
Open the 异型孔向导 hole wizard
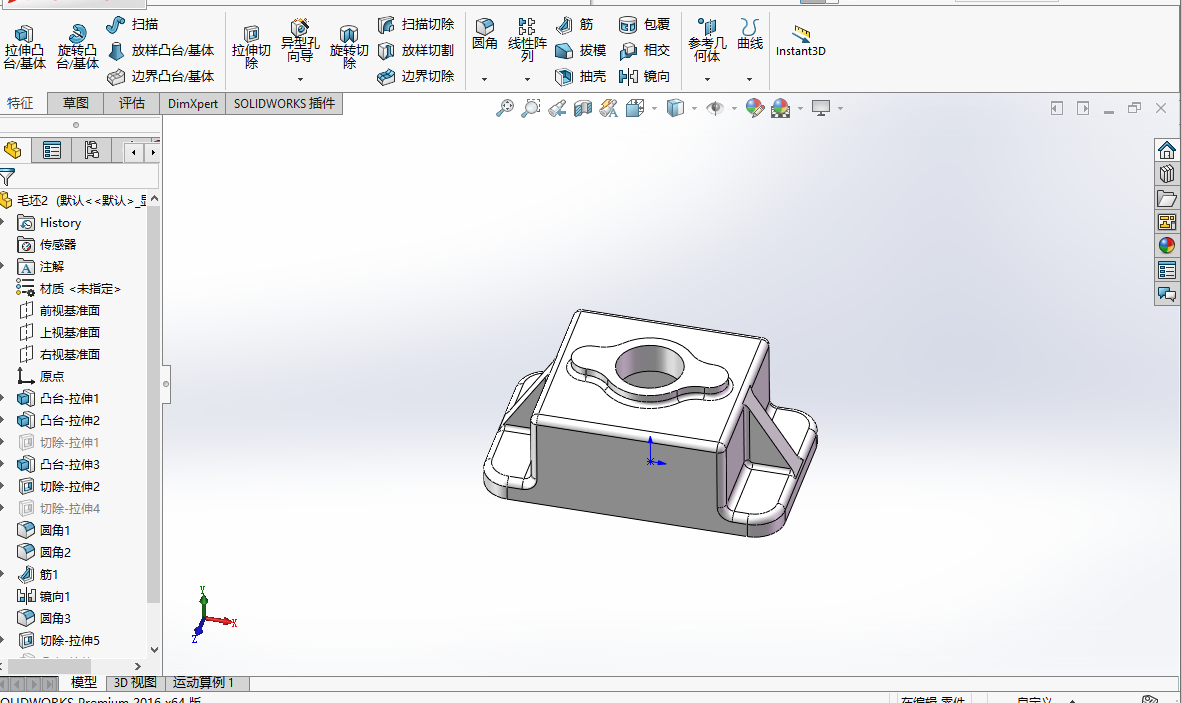(x=300, y=41)
